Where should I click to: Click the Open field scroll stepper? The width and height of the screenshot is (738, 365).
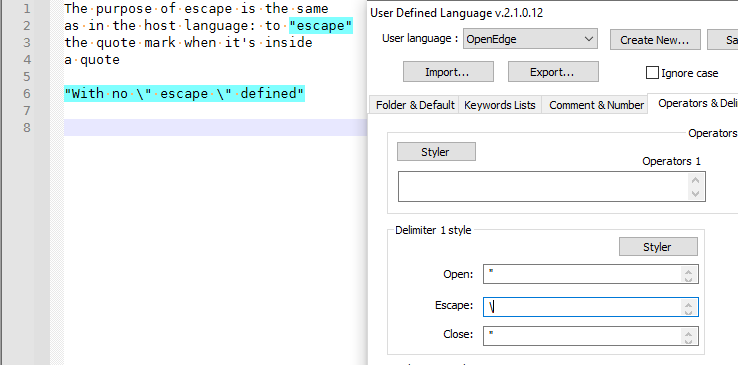click(x=689, y=274)
